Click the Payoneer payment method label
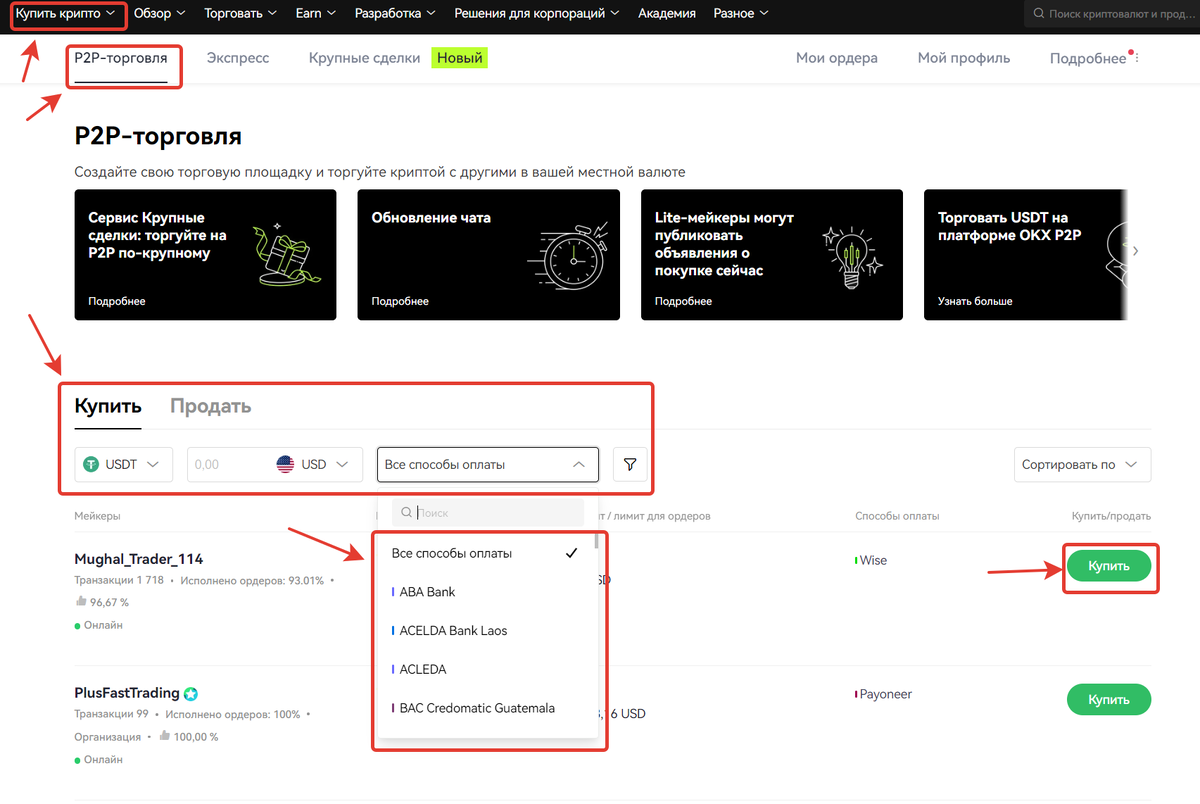Viewport: 1200px width, 804px height. pyautogui.click(x=885, y=694)
